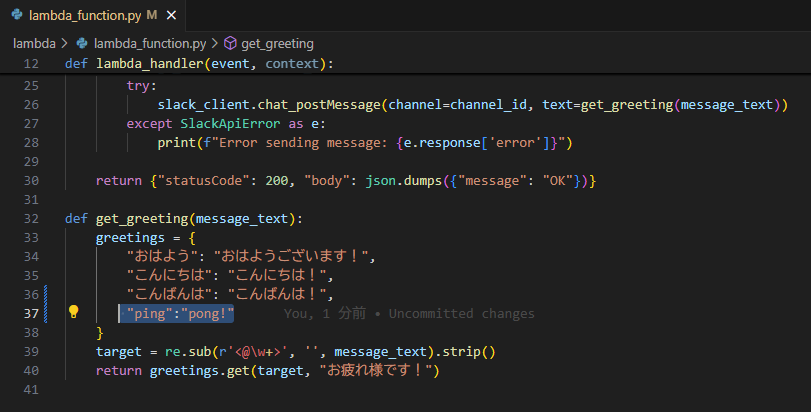Image resolution: width=811 pixels, height=412 pixels.
Task: Click the Python icon in breadcrumb
Action: point(82,43)
